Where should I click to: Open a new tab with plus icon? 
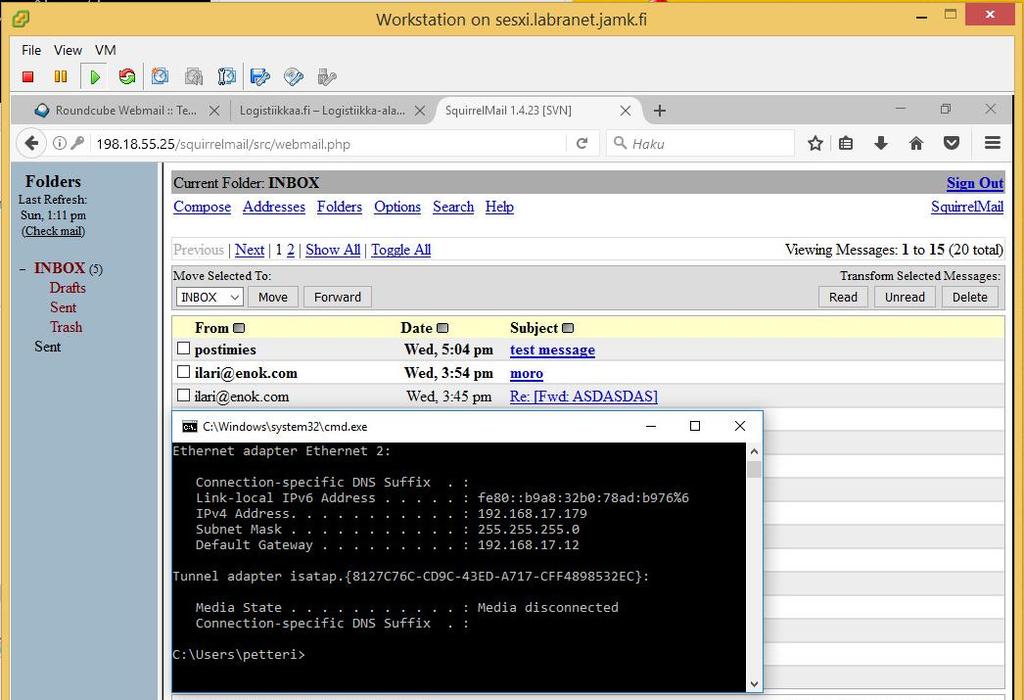click(660, 111)
